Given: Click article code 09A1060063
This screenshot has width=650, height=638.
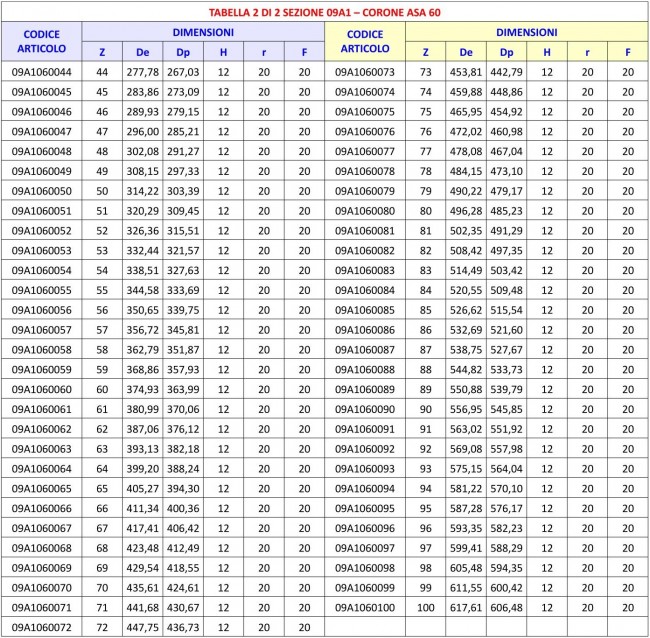Looking at the screenshot, I should pos(41,449).
